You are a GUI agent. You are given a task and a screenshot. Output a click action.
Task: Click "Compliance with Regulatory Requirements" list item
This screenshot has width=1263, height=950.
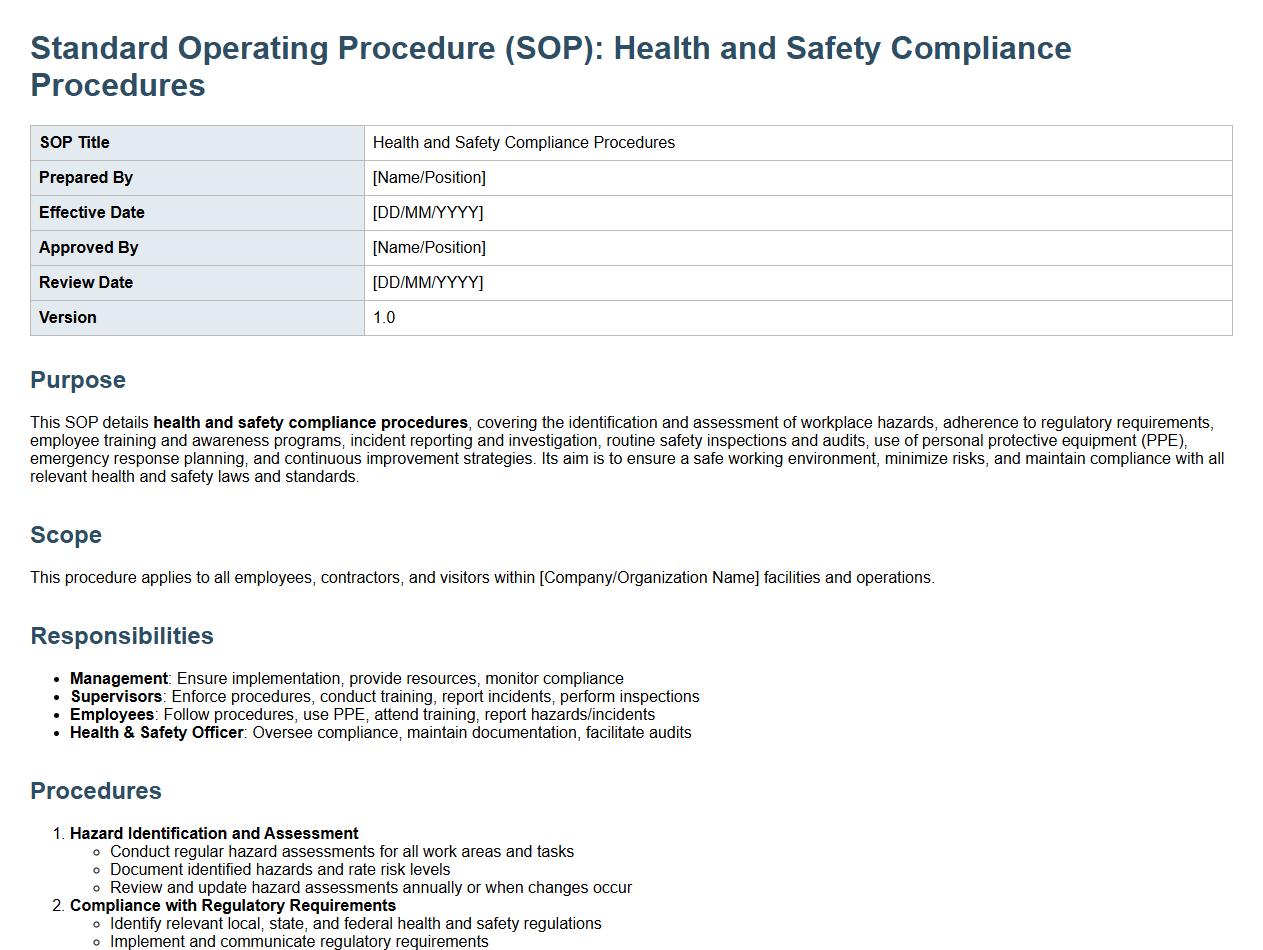click(233, 906)
